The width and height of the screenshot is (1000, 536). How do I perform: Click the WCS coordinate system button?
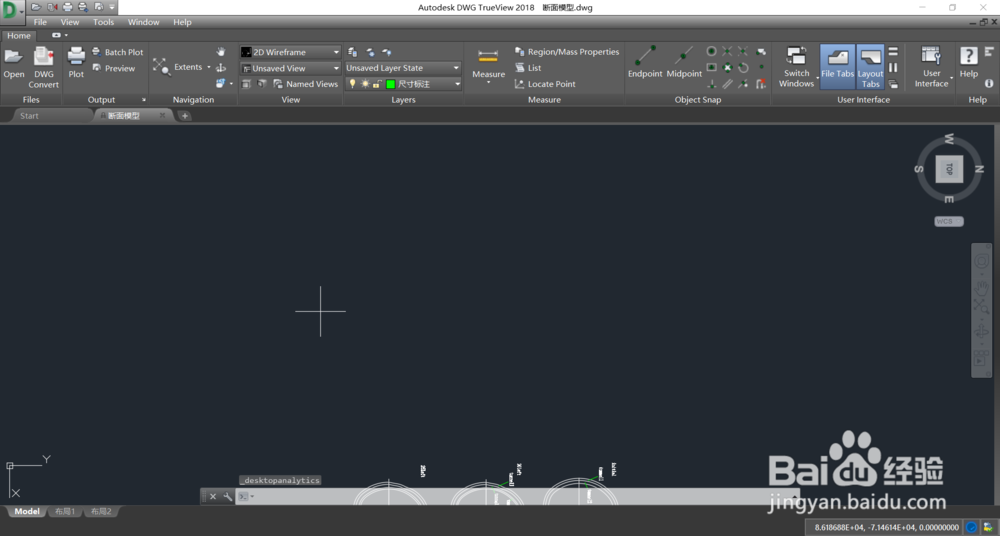(x=948, y=221)
